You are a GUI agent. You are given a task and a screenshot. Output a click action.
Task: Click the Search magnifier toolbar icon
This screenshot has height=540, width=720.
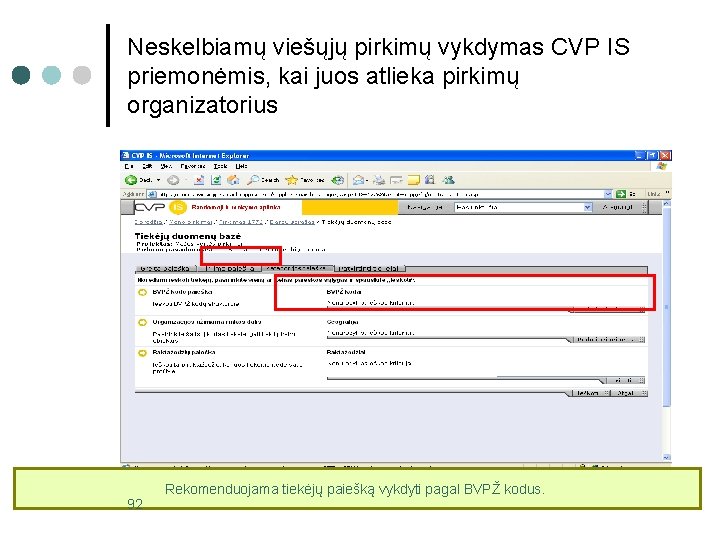(253, 180)
